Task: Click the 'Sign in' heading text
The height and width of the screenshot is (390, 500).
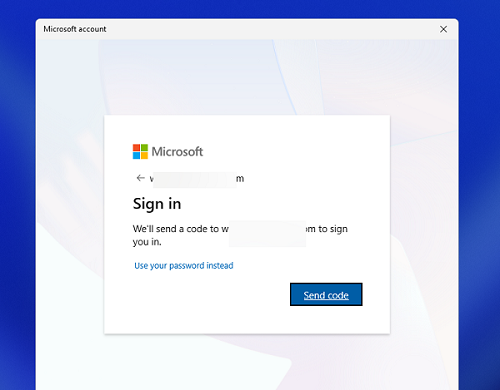Action: (x=157, y=204)
